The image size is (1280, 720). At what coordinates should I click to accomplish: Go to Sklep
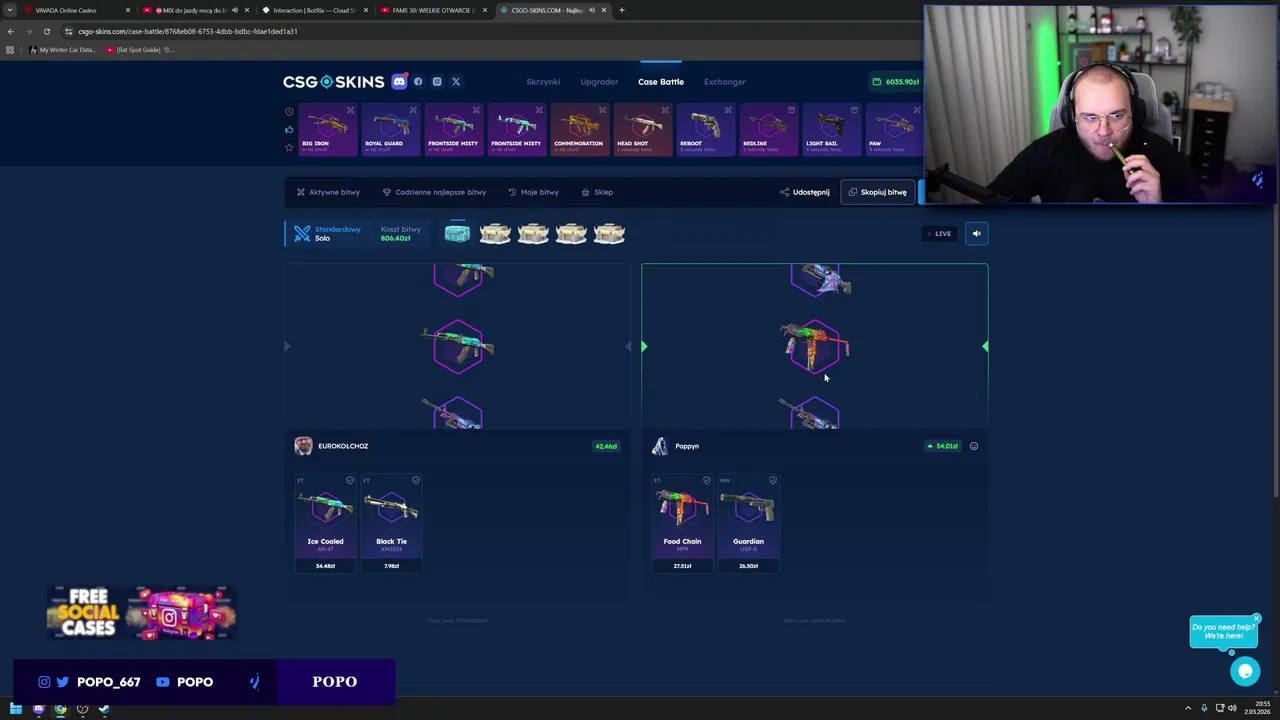597,192
